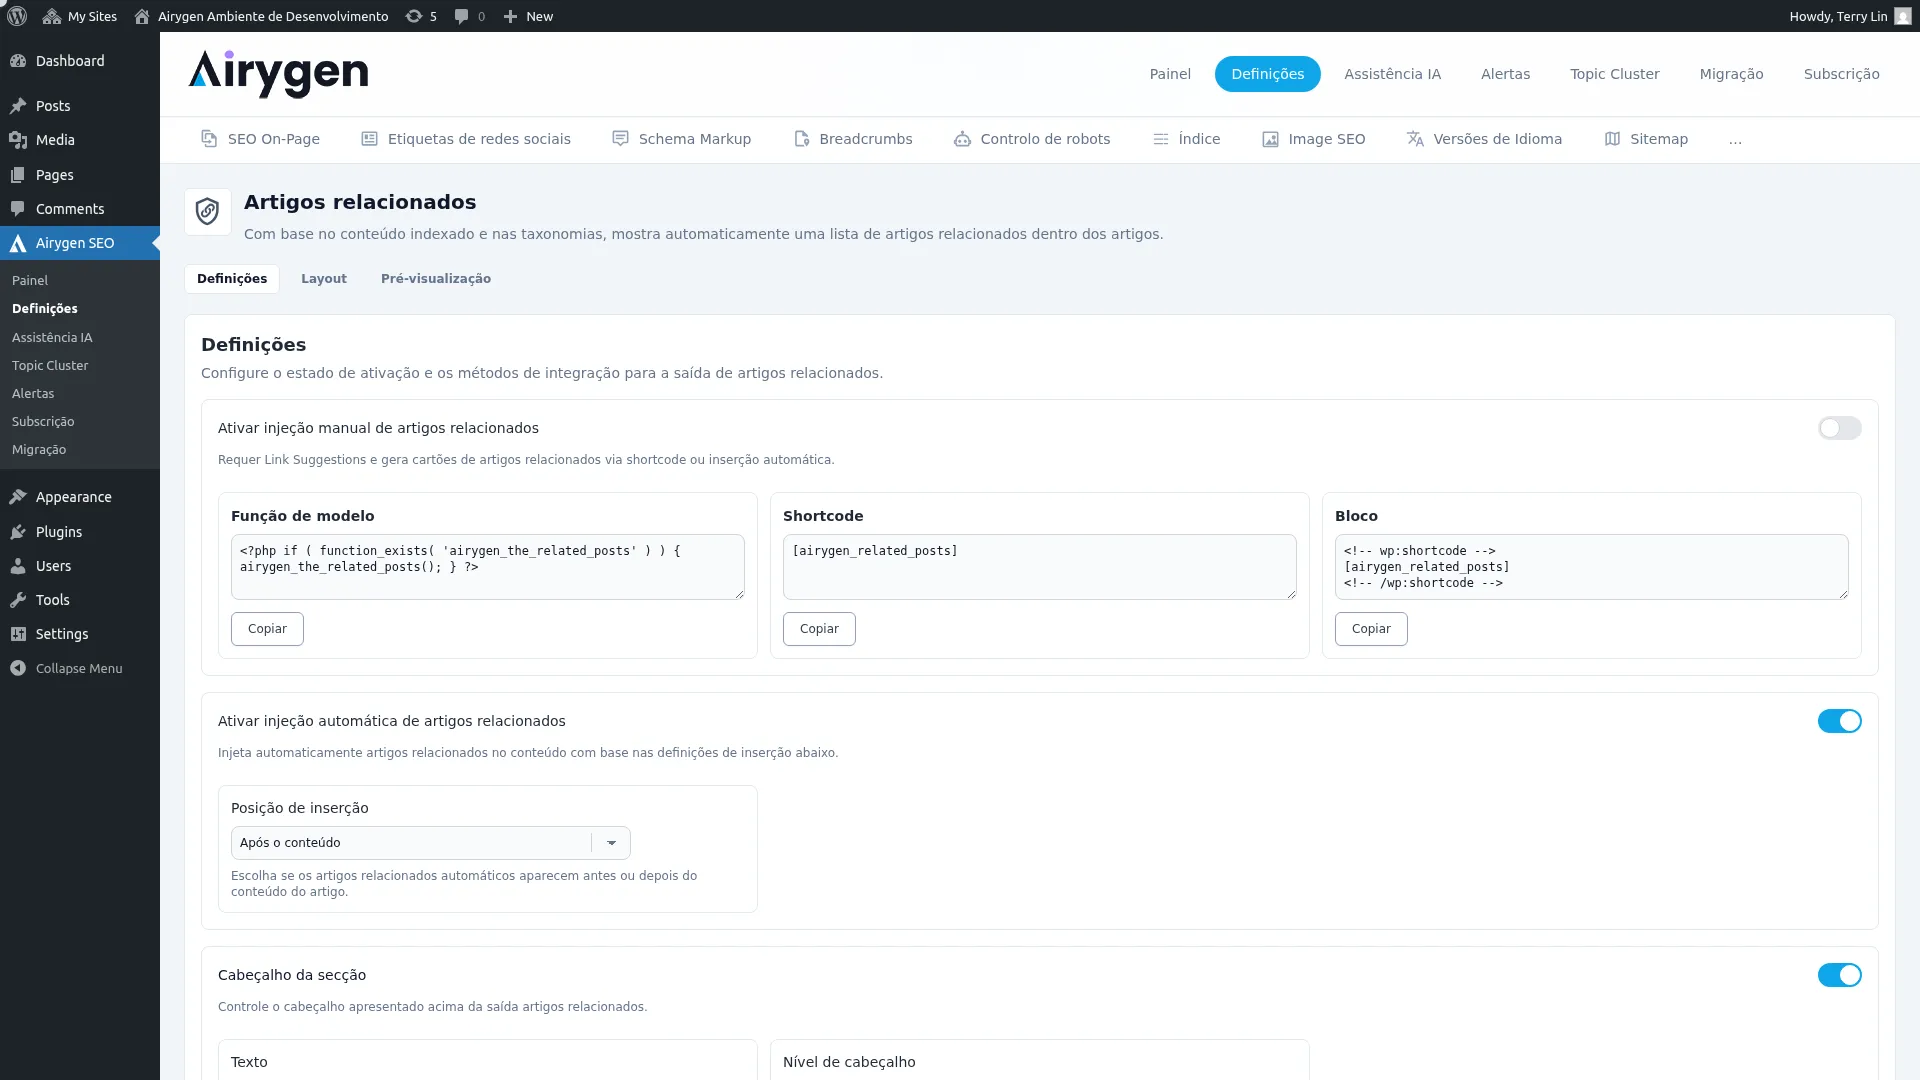This screenshot has height=1080, width=1920.
Task: Open the Subscrição top navigation tab
Action: click(x=1841, y=74)
